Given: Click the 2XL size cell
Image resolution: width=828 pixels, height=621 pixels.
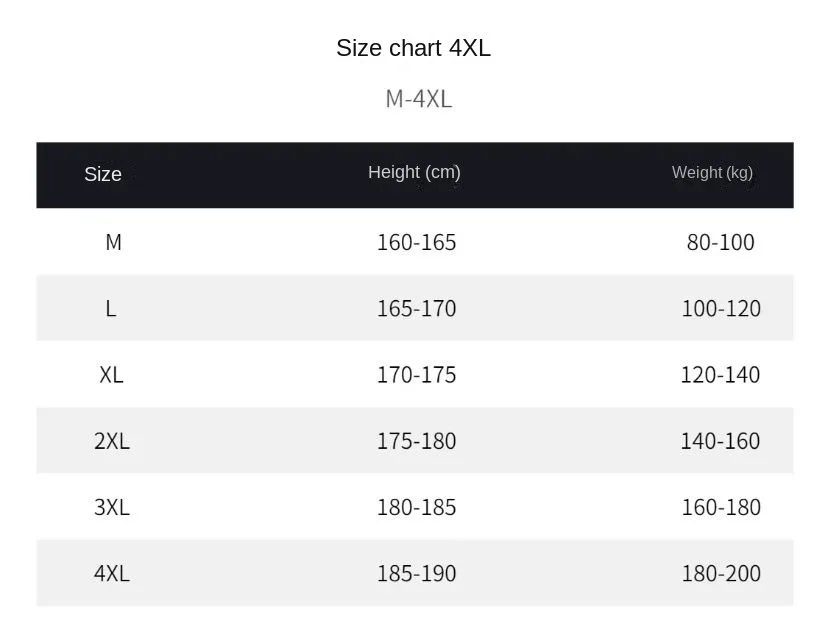Looking at the screenshot, I should tap(112, 441).
